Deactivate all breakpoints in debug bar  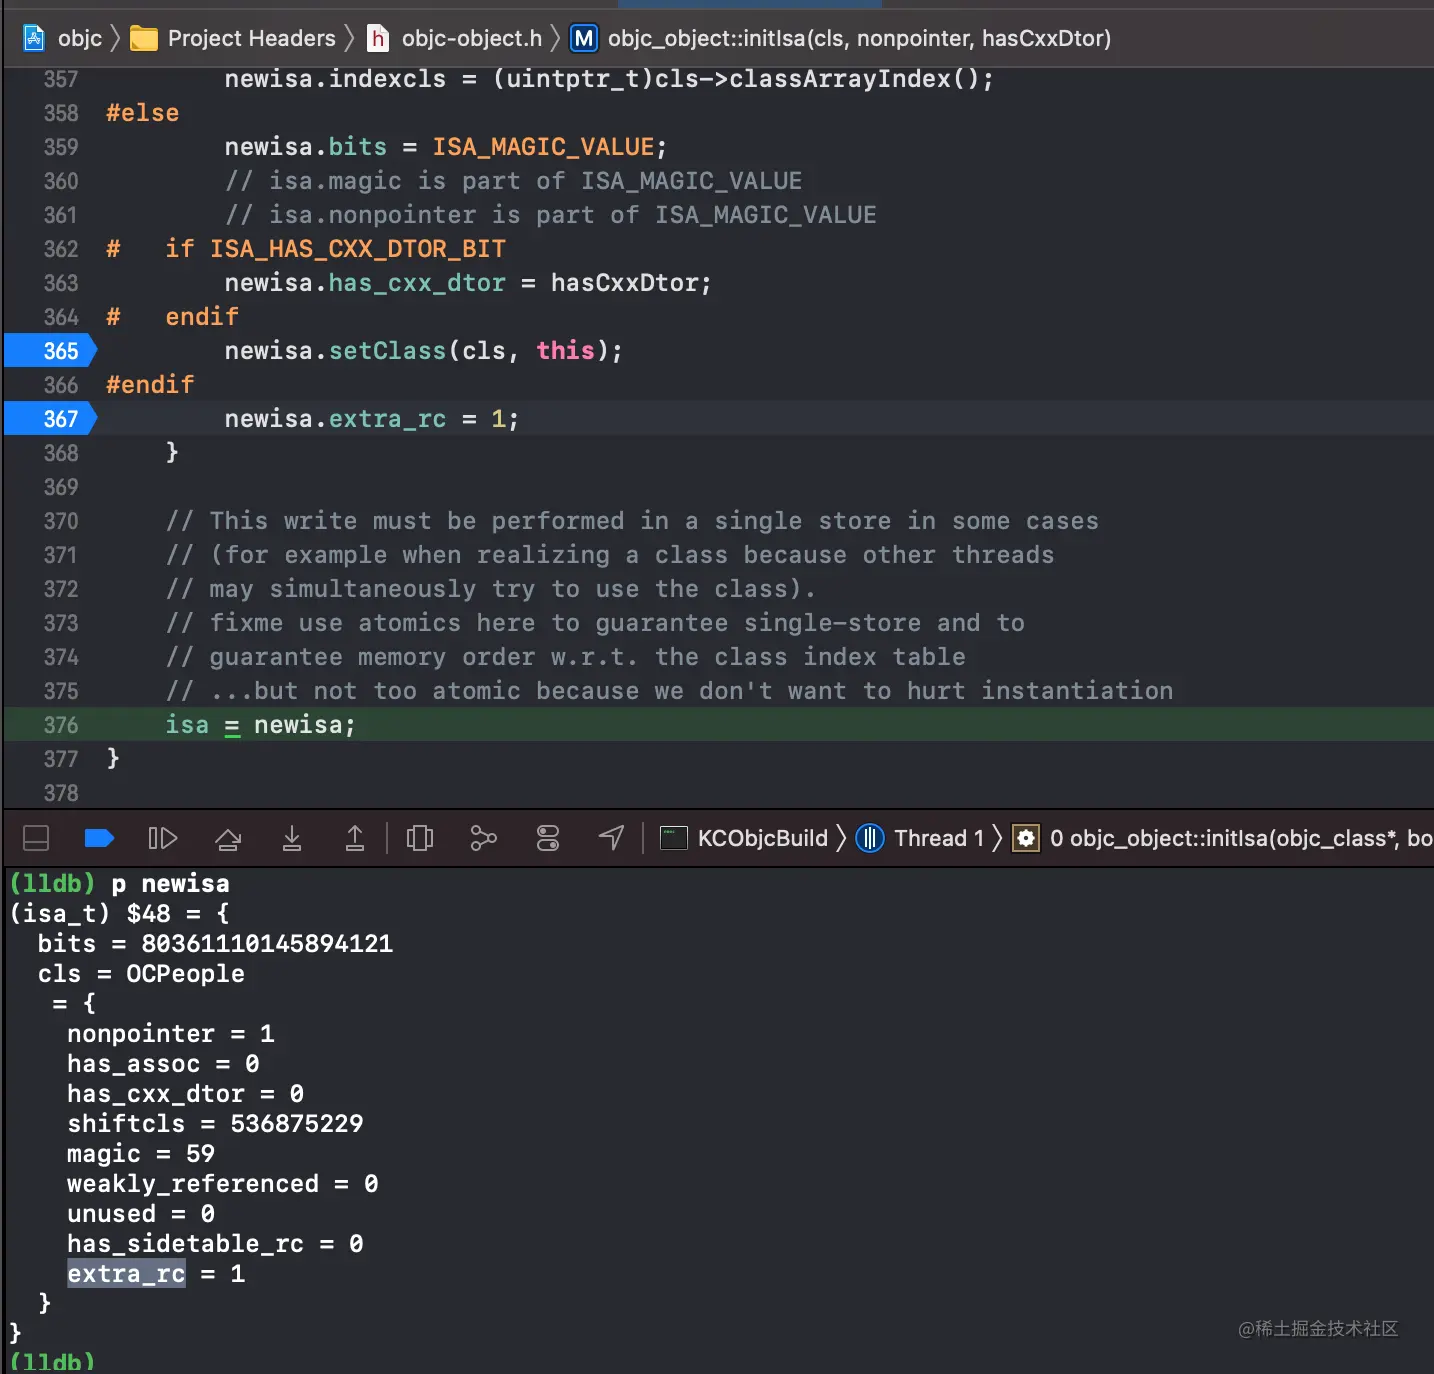coord(99,838)
